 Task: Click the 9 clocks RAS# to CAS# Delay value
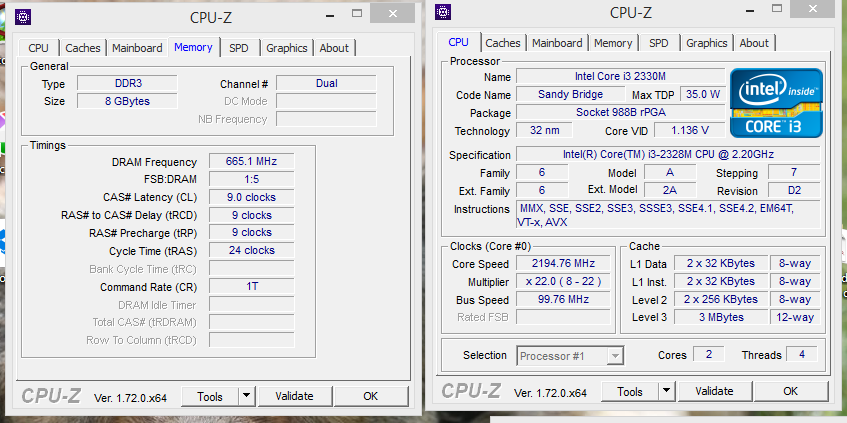(x=252, y=215)
